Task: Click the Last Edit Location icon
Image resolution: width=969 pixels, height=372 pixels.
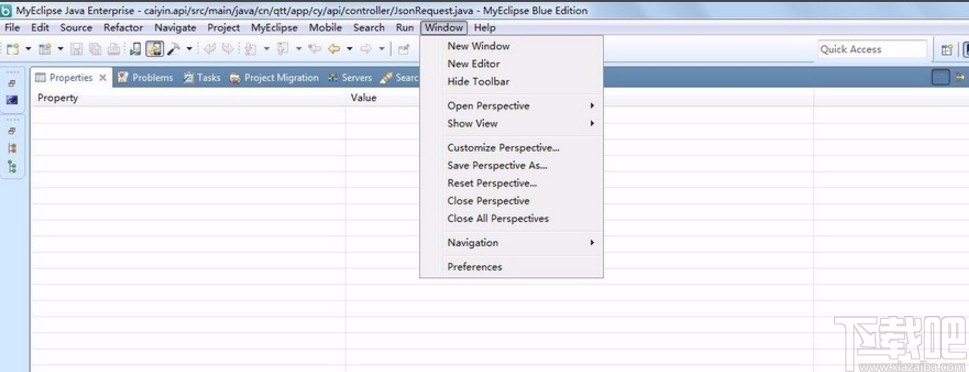Action: click(315, 49)
